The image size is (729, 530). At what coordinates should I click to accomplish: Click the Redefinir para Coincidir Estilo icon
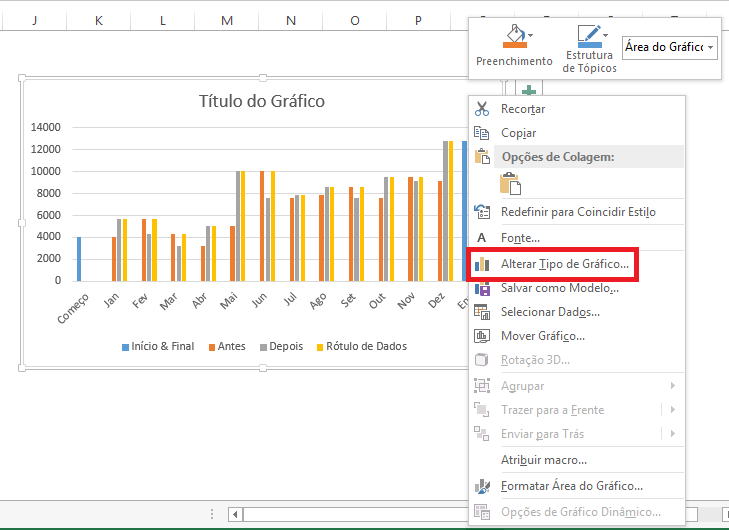pos(482,212)
